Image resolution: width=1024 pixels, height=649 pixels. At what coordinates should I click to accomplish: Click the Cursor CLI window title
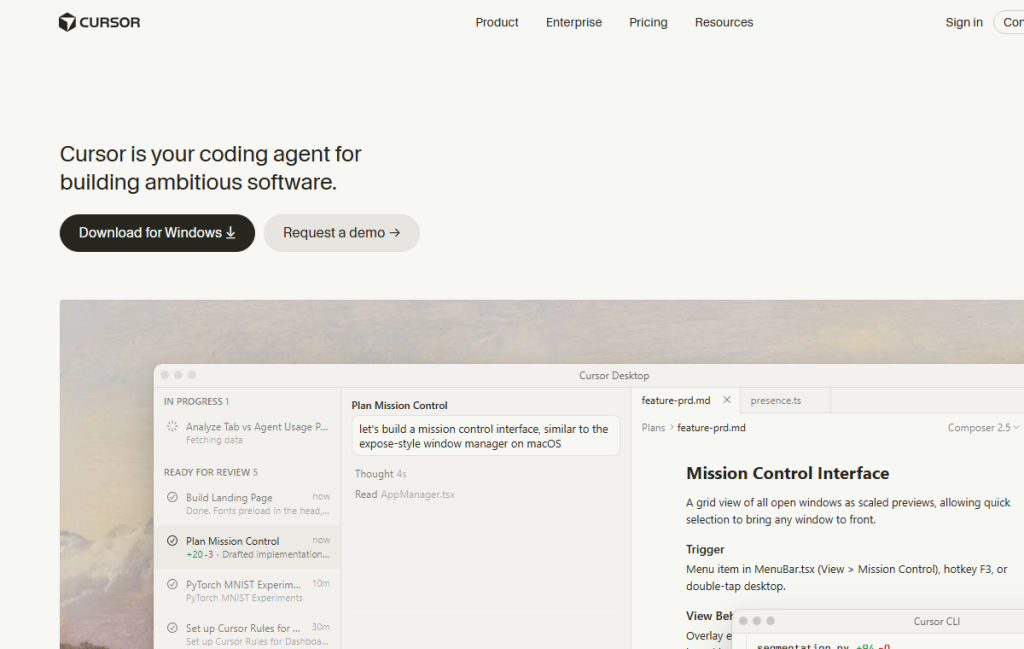click(x=936, y=621)
